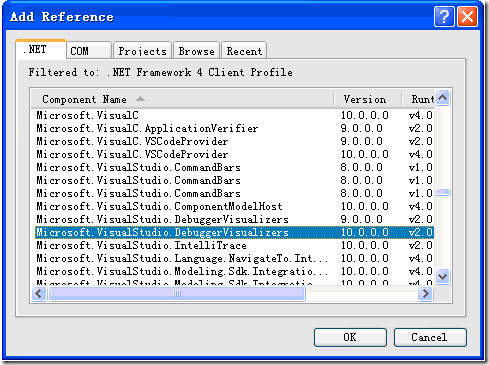Screen dimensions: 489x365
Task: Open the Browse tab
Action: (196, 51)
